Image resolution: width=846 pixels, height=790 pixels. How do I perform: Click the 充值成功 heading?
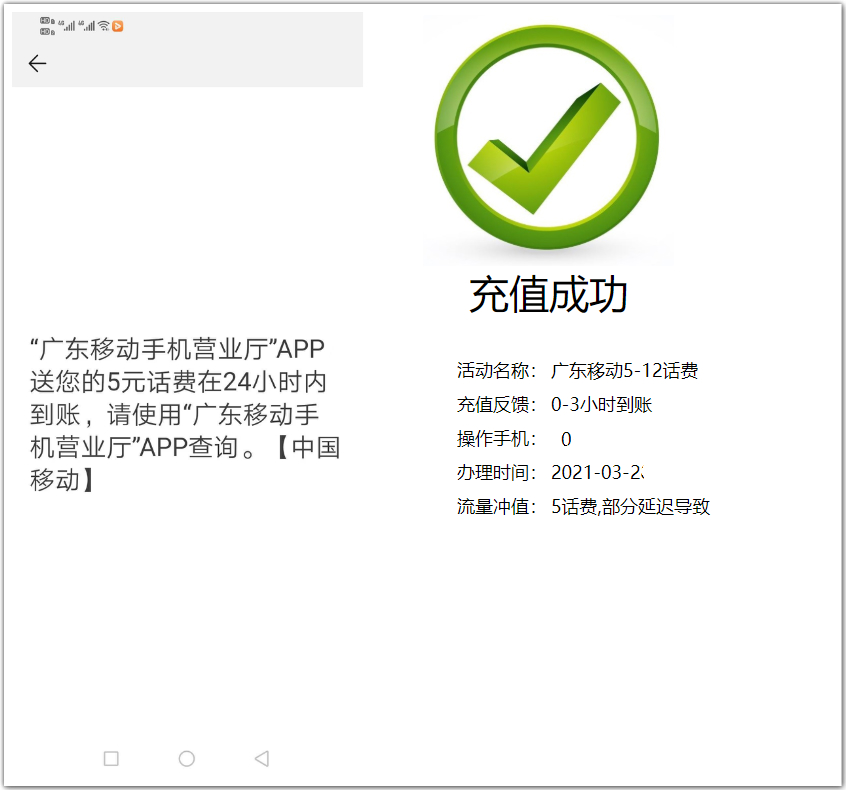[548, 295]
